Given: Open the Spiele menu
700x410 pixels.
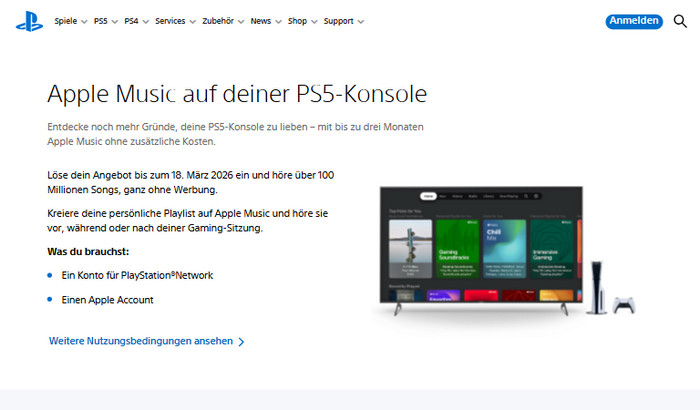Looking at the screenshot, I should point(71,21).
